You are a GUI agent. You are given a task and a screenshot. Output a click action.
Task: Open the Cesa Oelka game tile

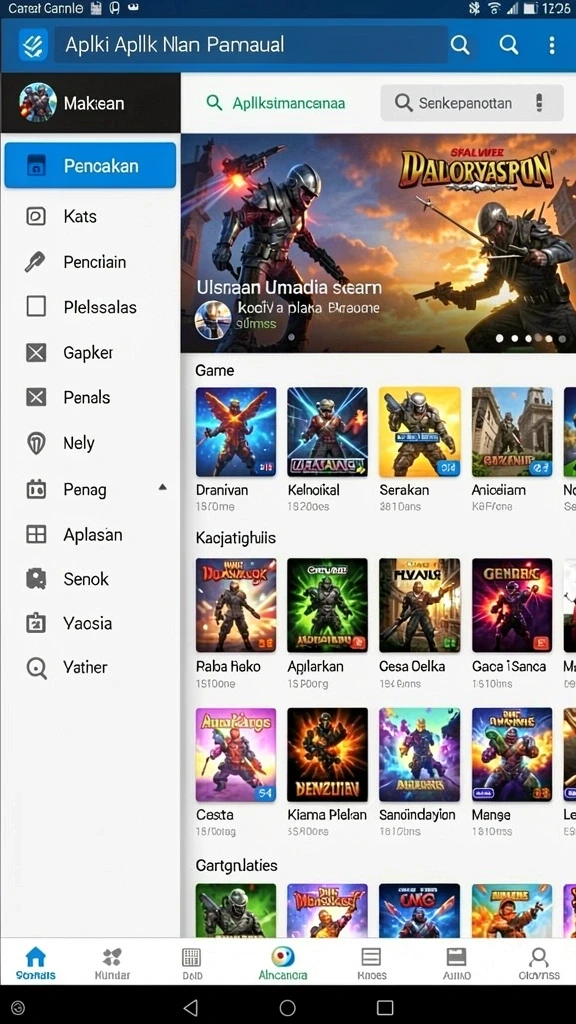(x=419, y=605)
